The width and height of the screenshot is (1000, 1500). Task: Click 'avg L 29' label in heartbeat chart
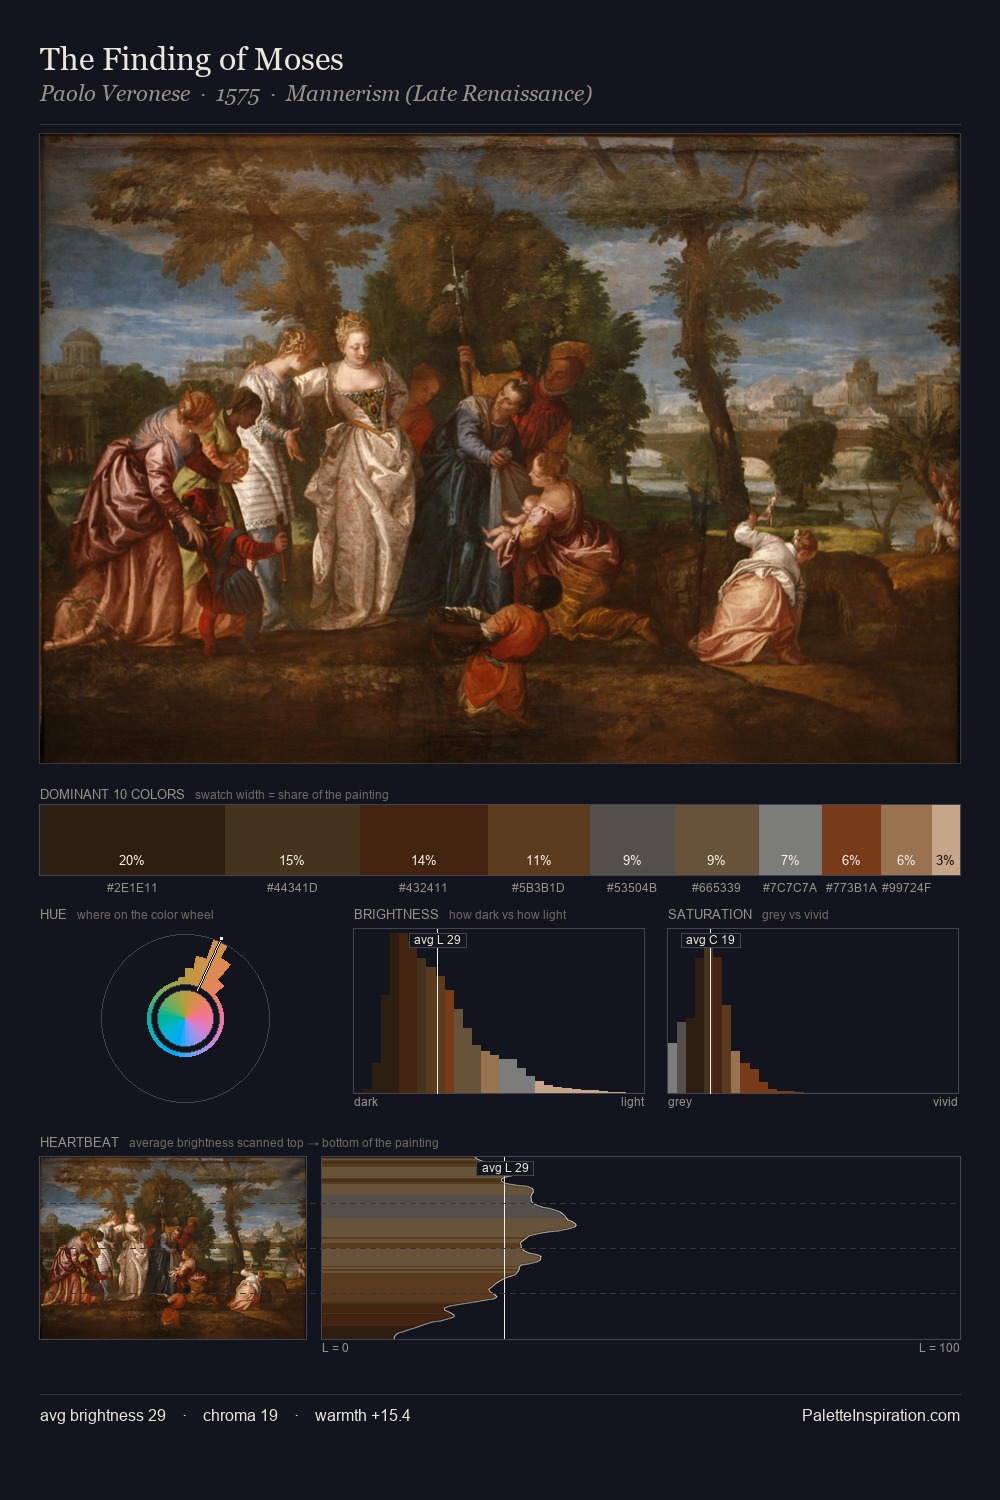click(505, 1168)
